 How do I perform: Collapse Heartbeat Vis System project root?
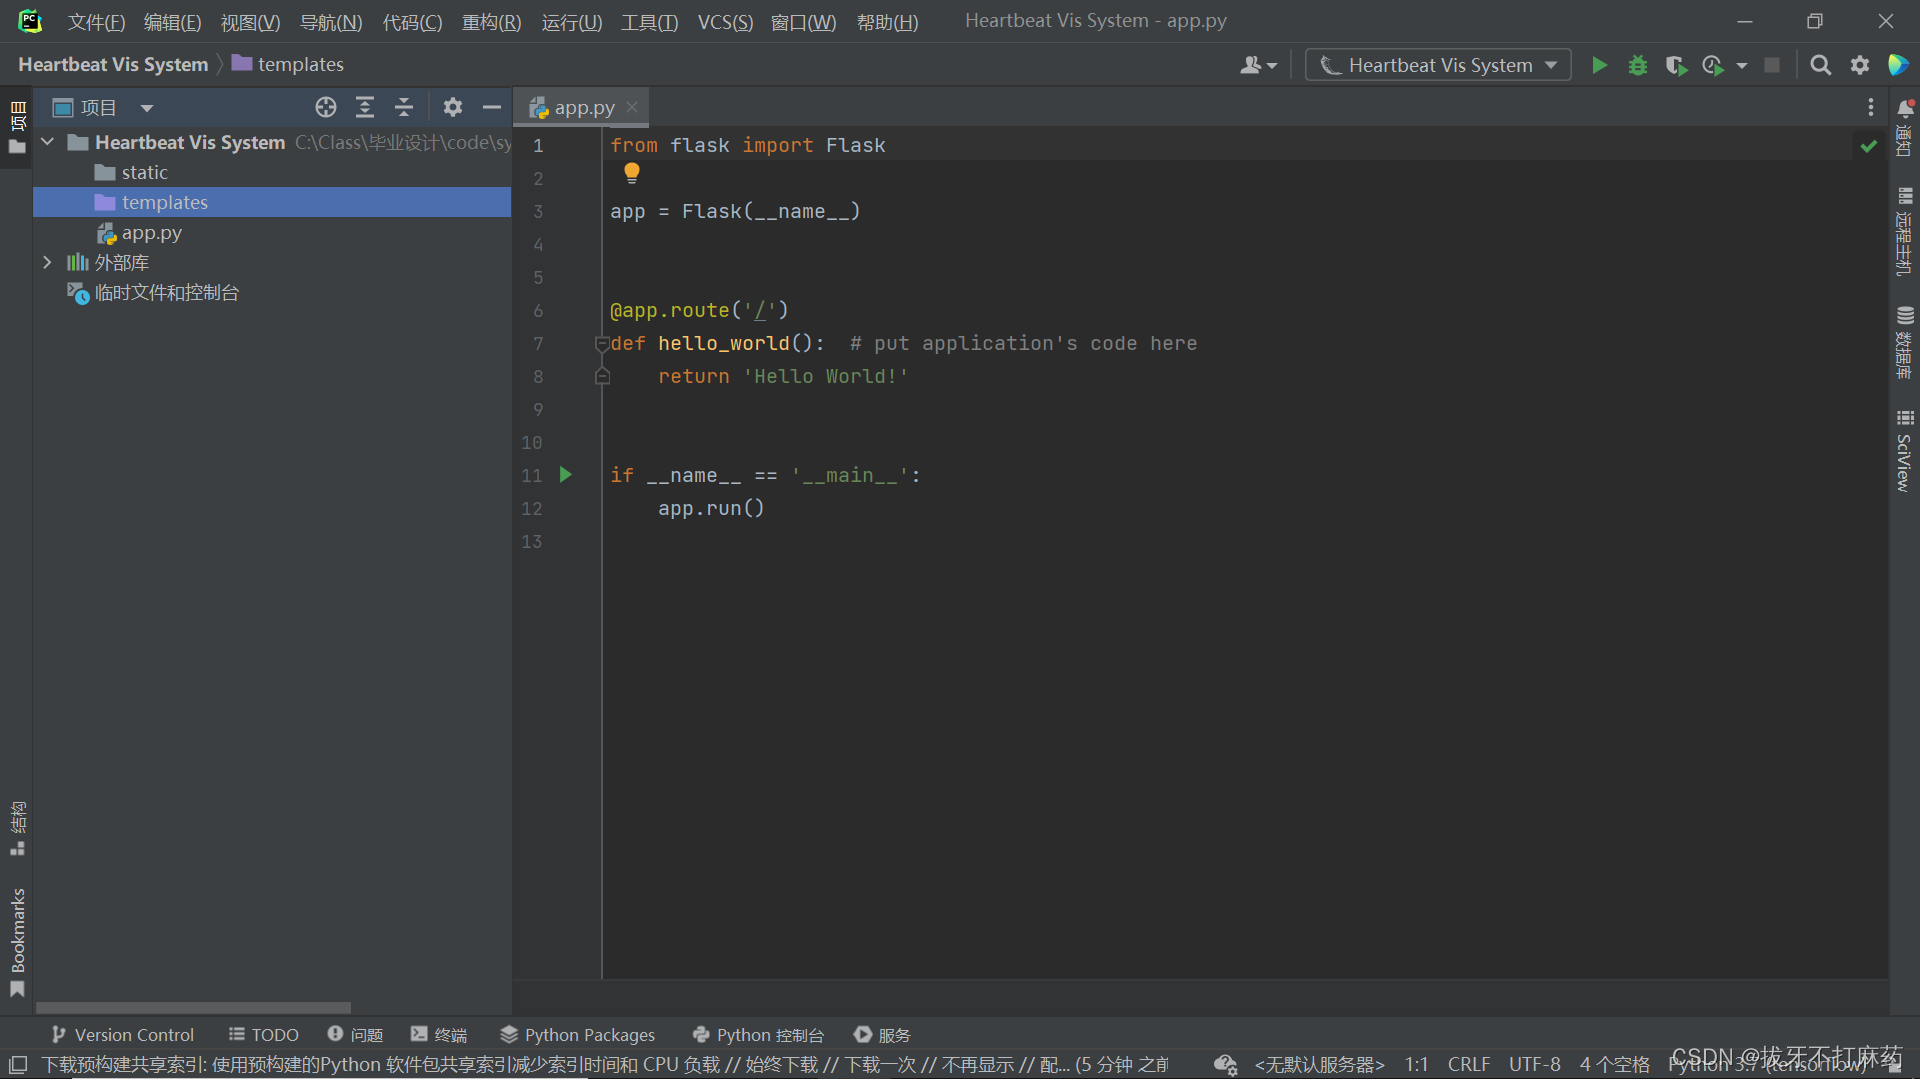(x=47, y=142)
